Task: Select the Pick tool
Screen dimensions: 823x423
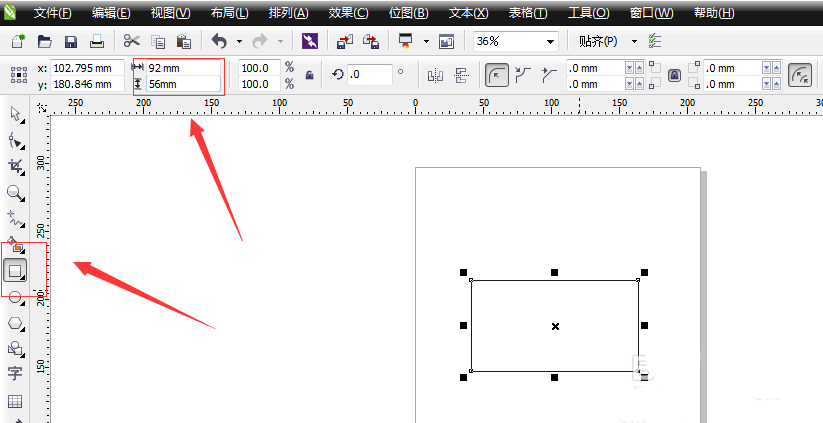Action: pyautogui.click(x=16, y=114)
